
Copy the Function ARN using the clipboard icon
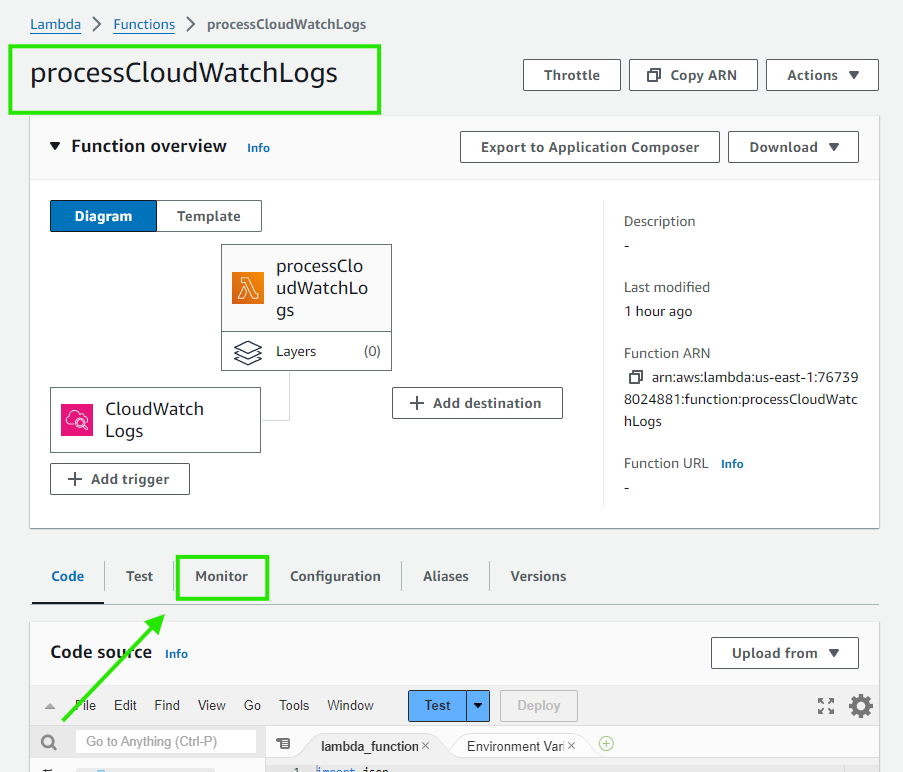point(634,377)
